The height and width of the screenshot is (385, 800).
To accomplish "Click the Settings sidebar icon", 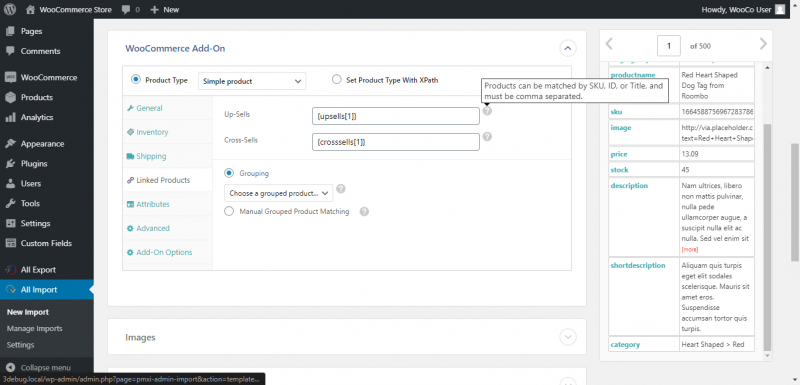I will [10, 223].
